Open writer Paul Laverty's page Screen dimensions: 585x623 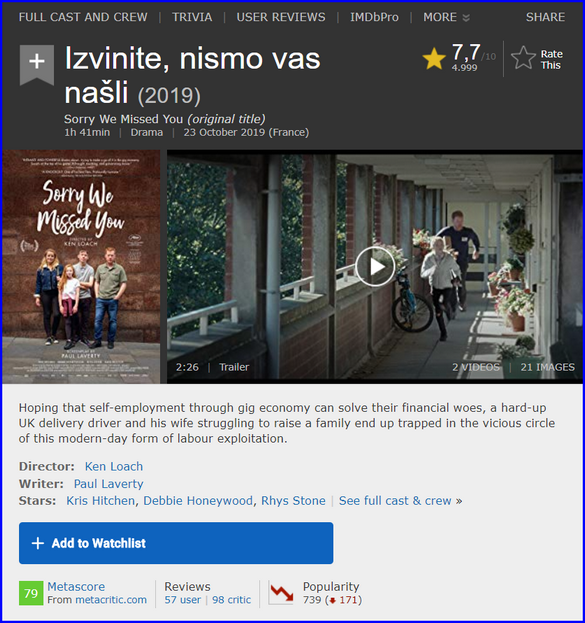point(108,484)
